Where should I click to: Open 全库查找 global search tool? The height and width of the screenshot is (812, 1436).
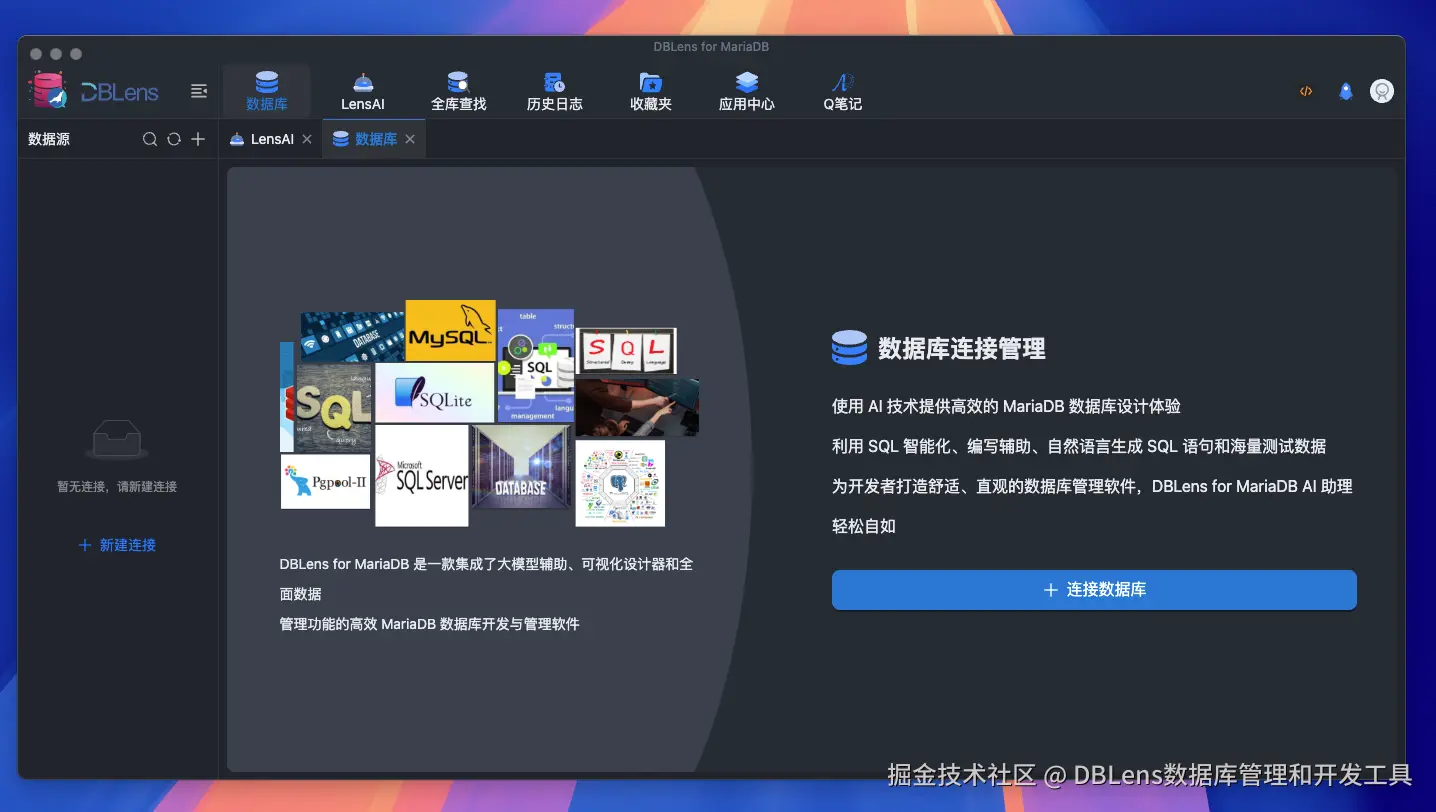click(x=458, y=91)
